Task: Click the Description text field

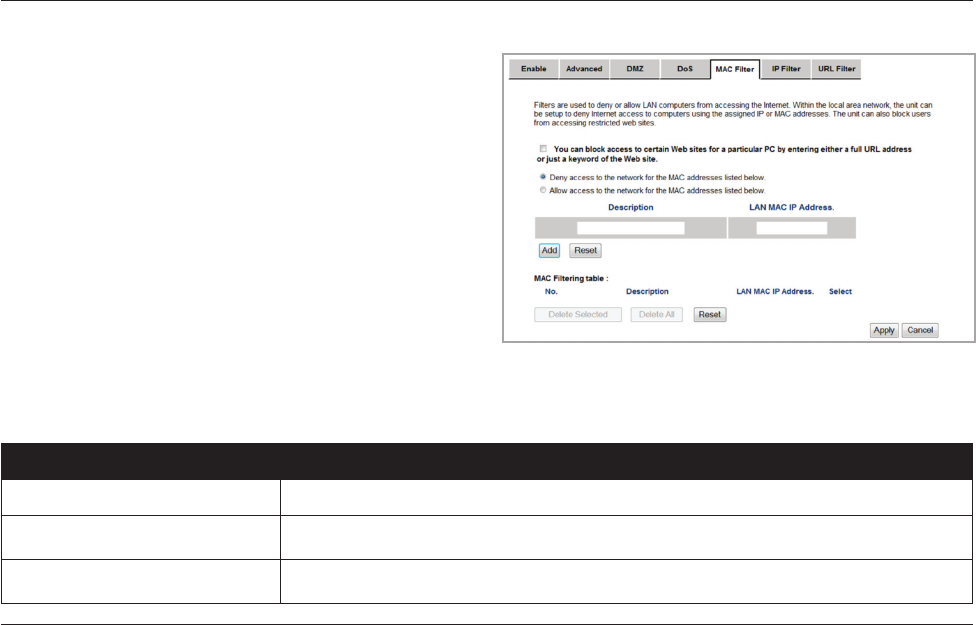Action: (x=630, y=228)
